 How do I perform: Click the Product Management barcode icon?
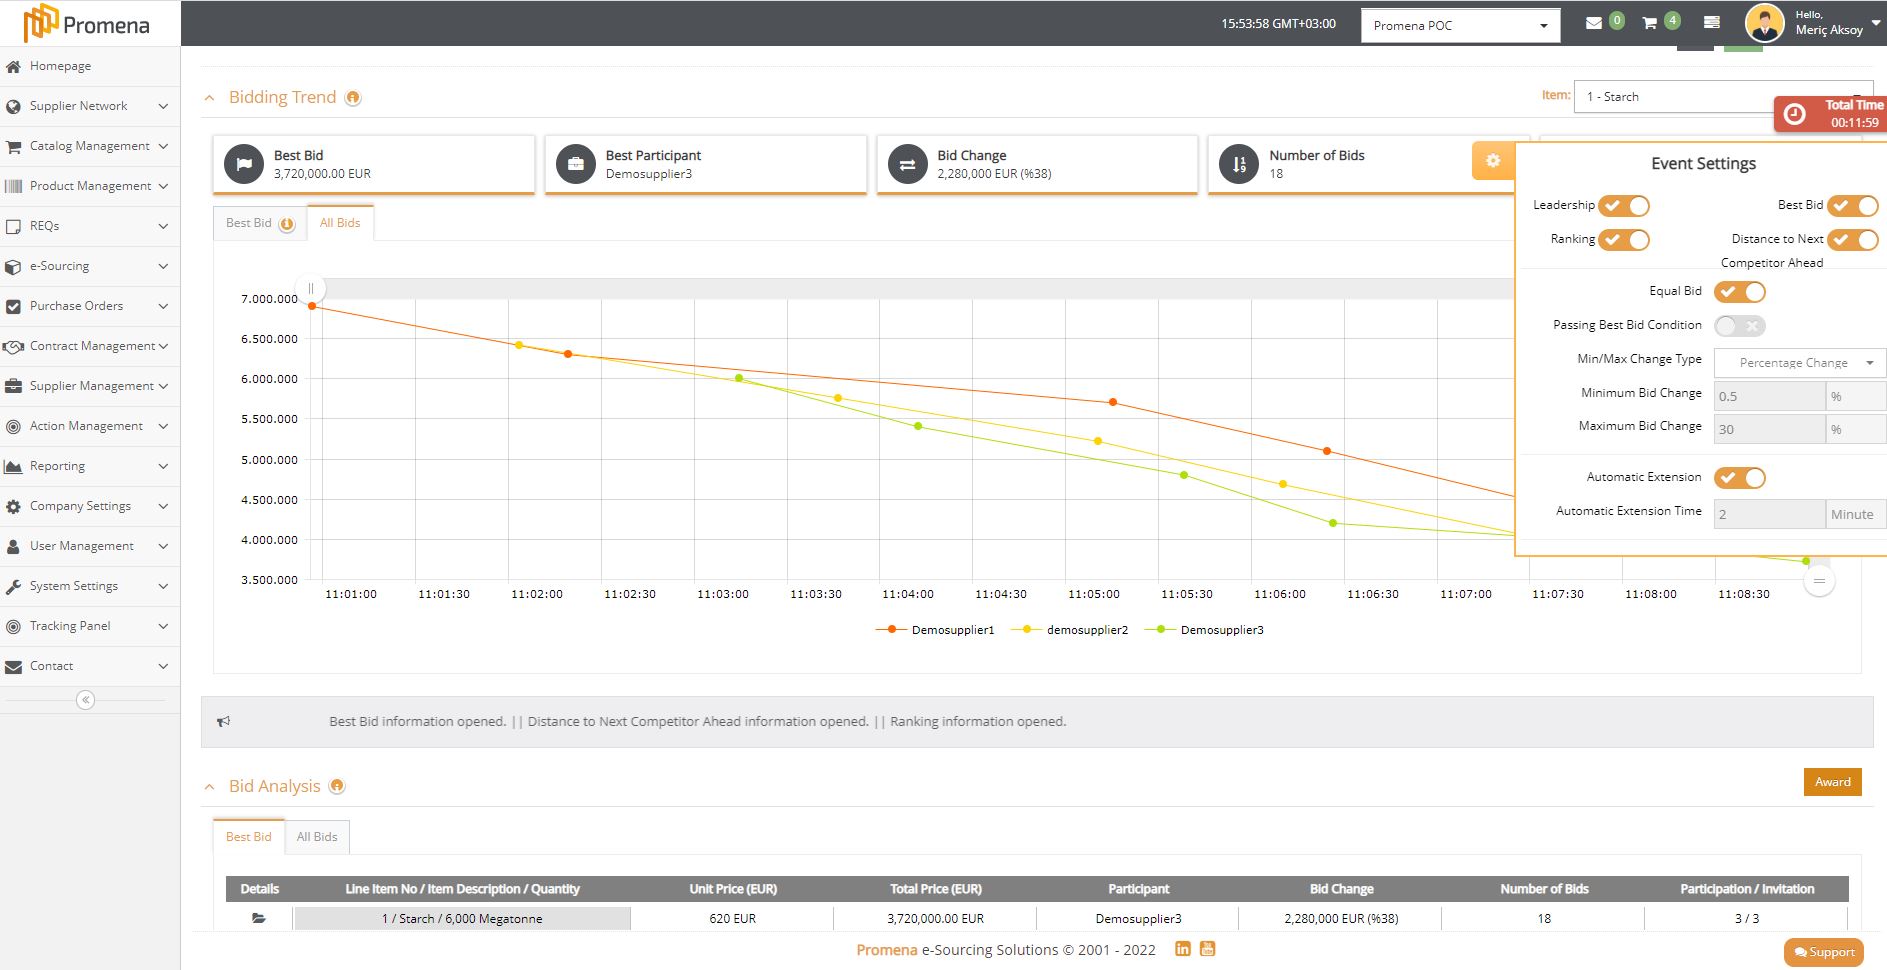point(13,186)
